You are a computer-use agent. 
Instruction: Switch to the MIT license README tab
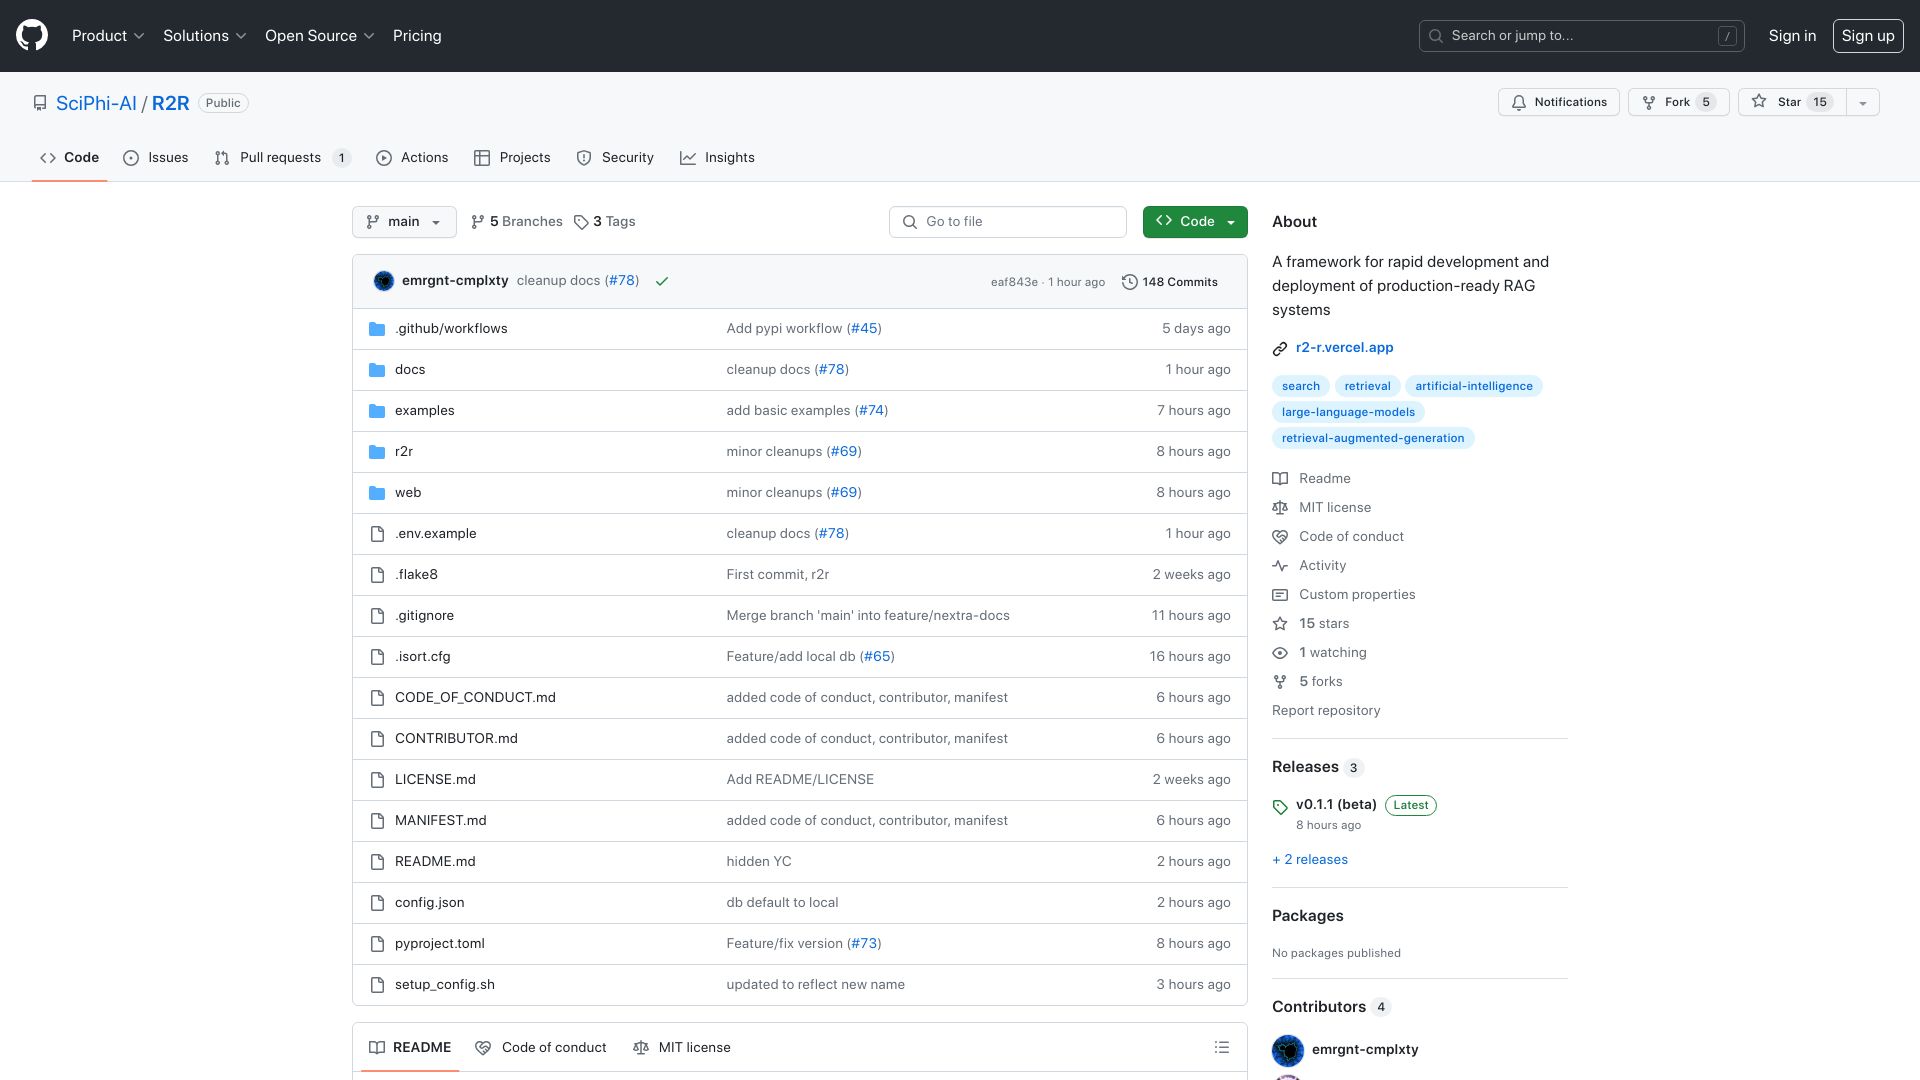click(682, 1048)
